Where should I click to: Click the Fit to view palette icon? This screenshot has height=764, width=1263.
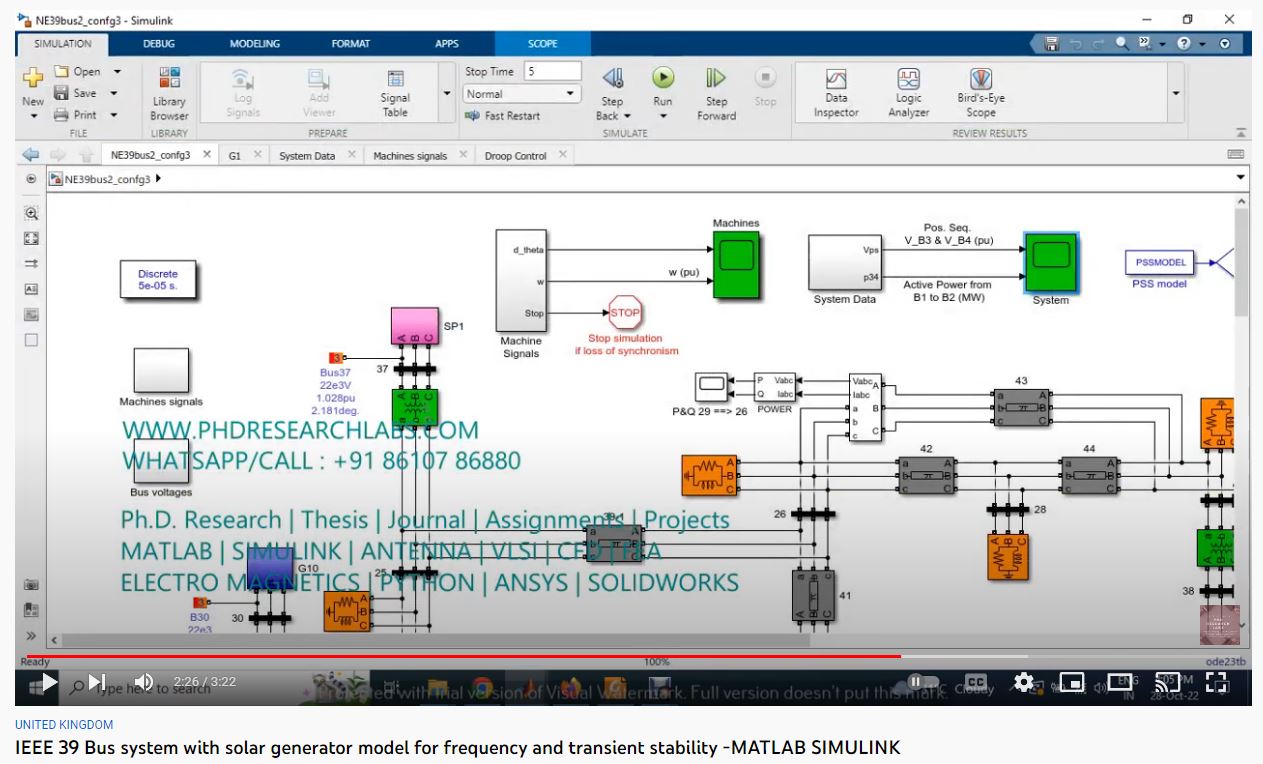pos(31,238)
